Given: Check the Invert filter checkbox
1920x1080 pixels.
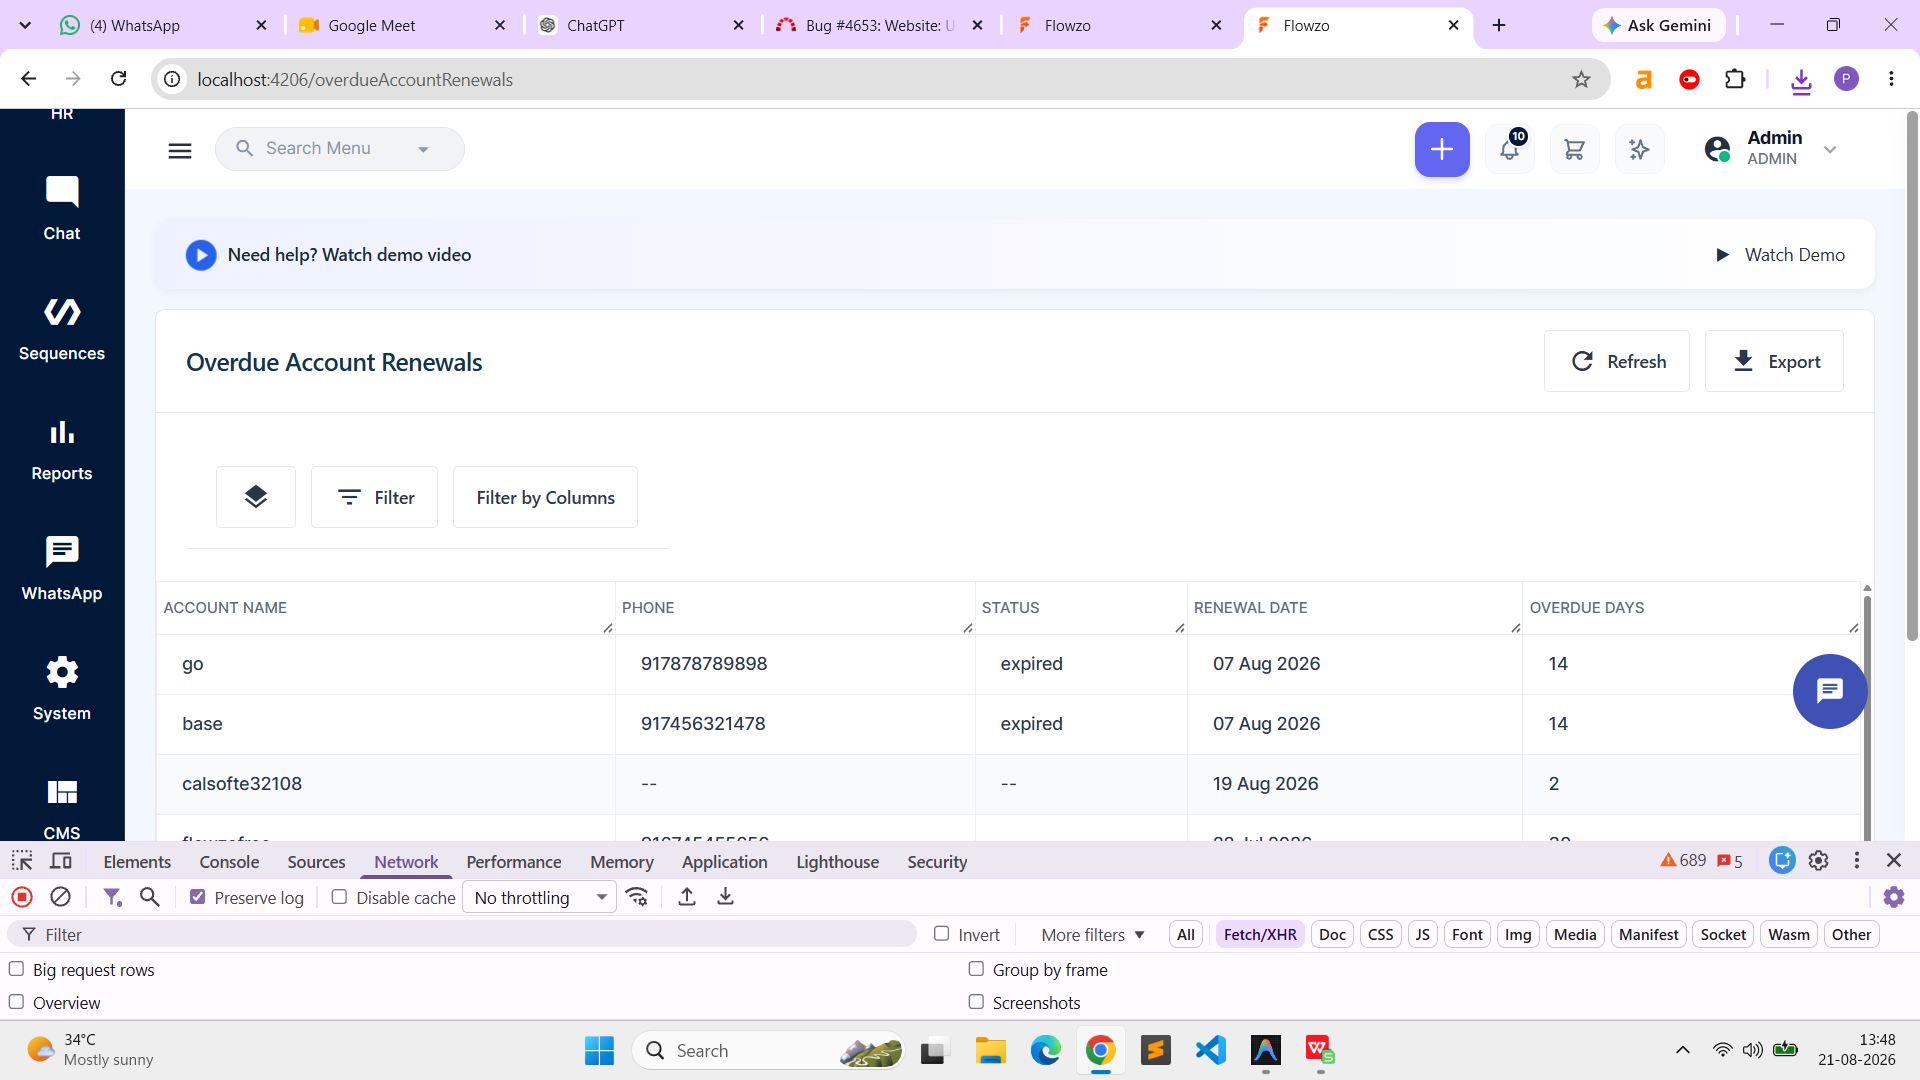Looking at the screenshot, I should (941, 933).
